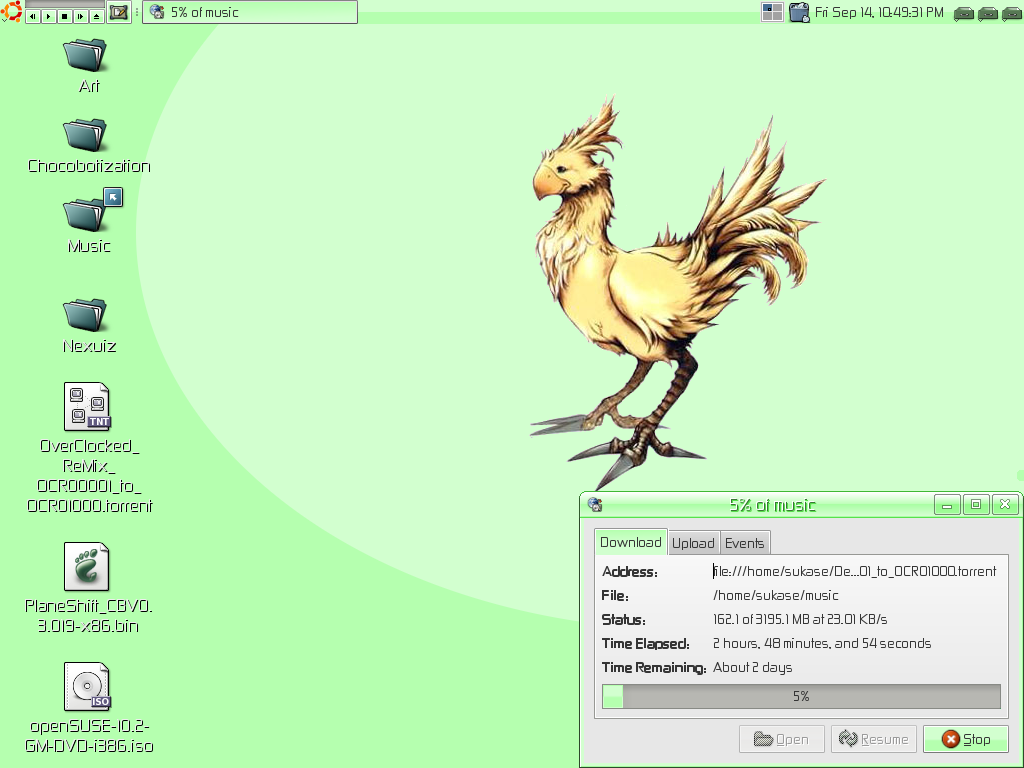Click the eject button in the panel player

[x=96, y=16]
